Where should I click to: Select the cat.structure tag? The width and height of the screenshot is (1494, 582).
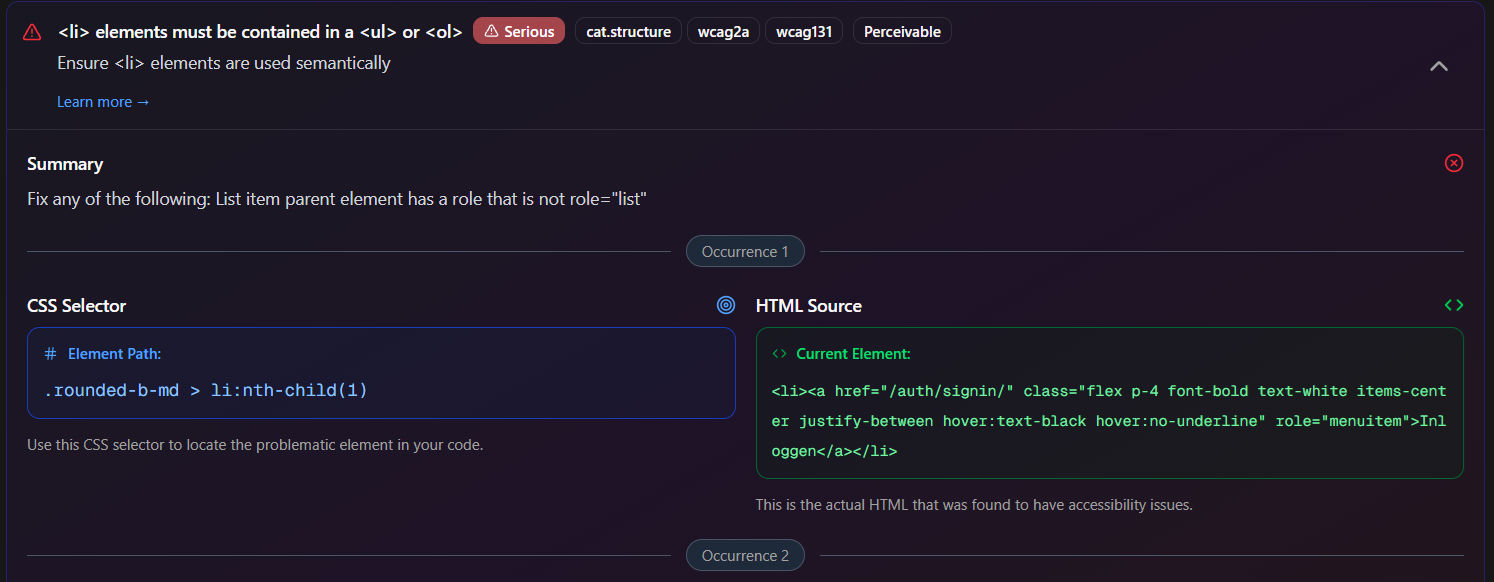click(628, 32)
